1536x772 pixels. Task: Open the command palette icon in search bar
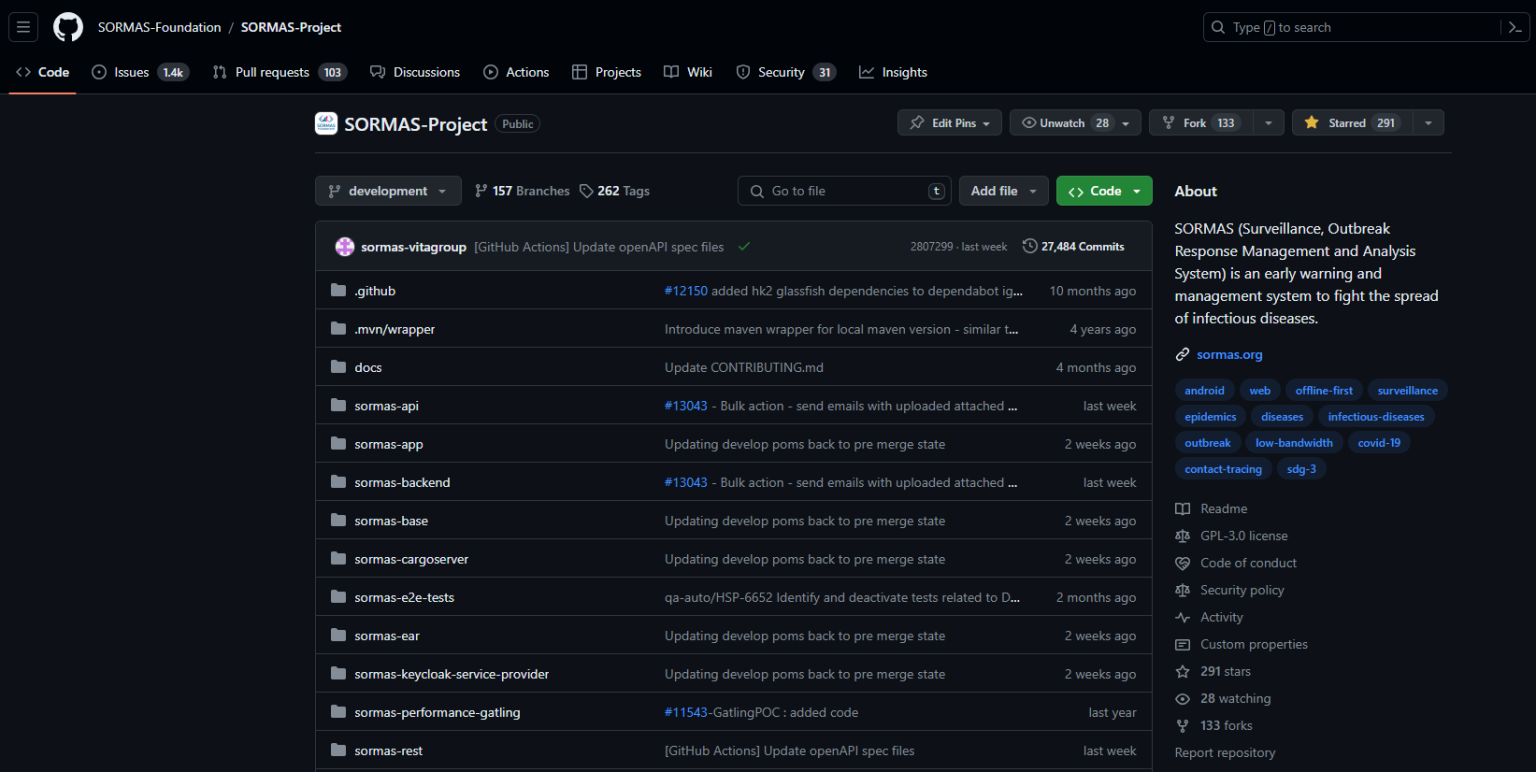tap(1516, 27)
